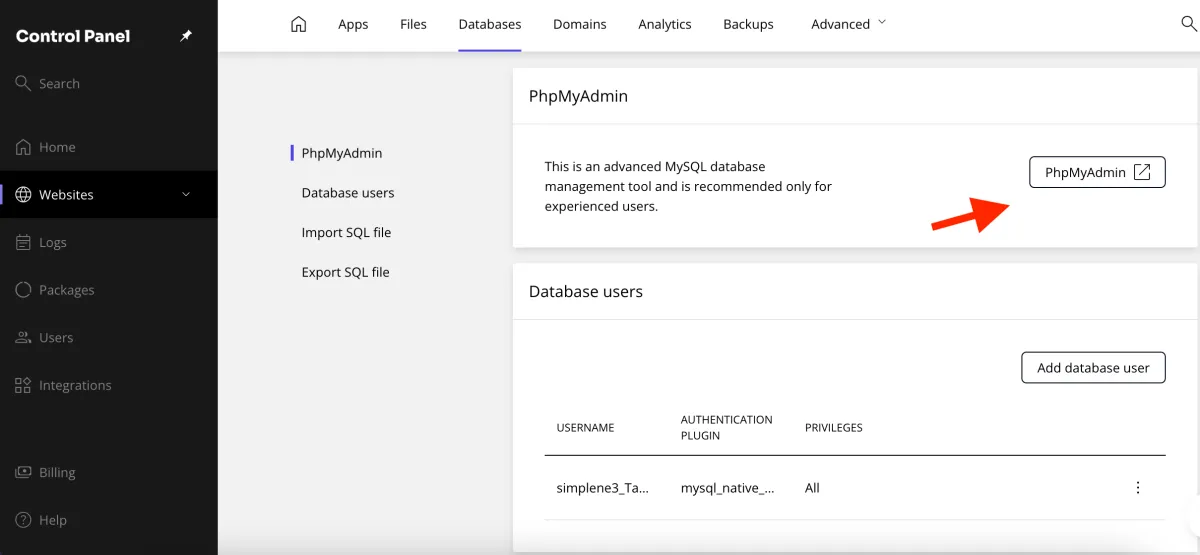1200x555 pixels.
Task: Click the Logs icon in sidebar
Action: click(23, 242)
